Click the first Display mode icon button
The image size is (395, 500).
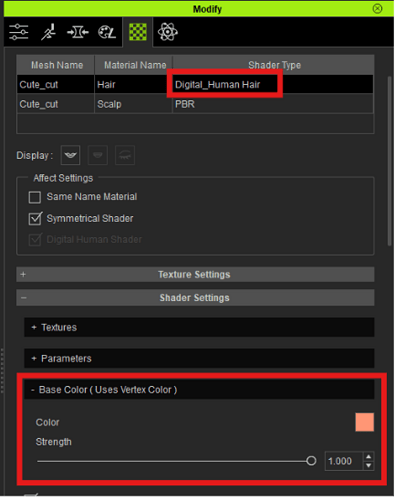(70, 155)
